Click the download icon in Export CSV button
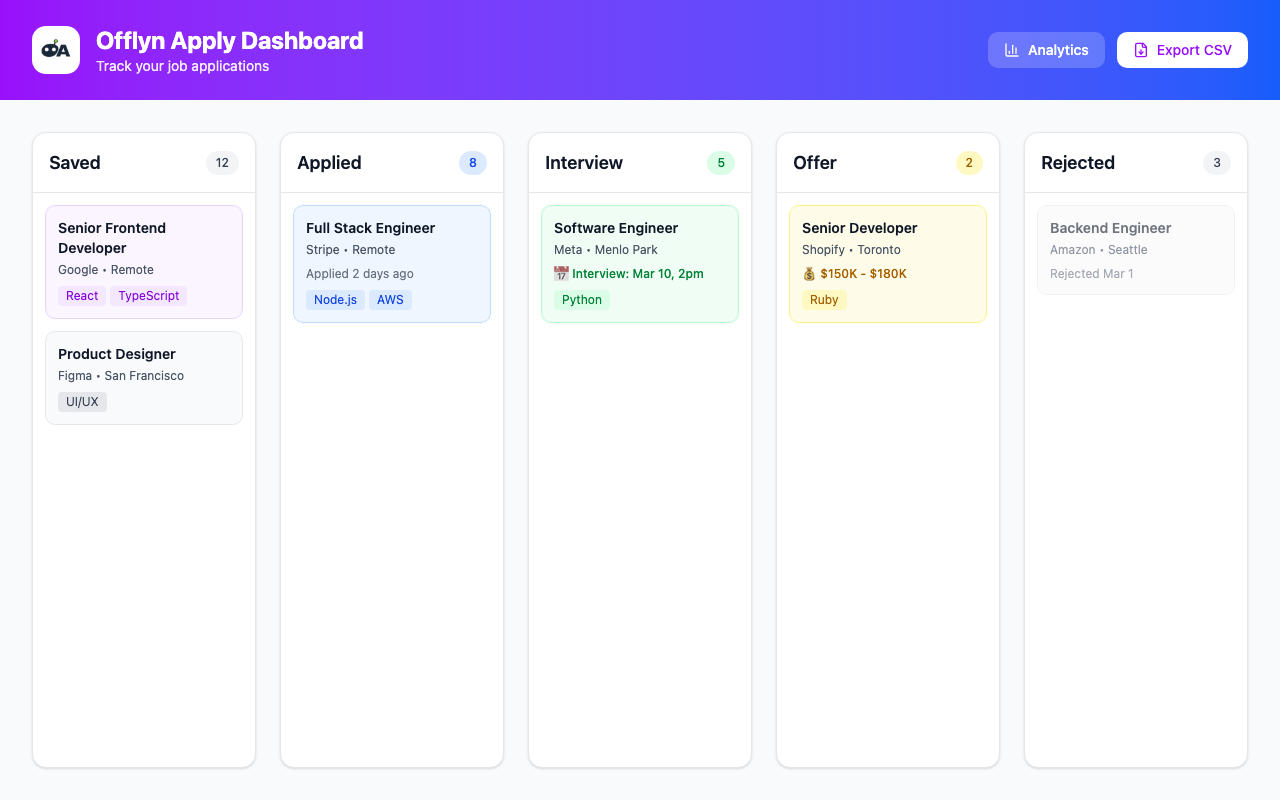1280x800 pixels. 1141,49
